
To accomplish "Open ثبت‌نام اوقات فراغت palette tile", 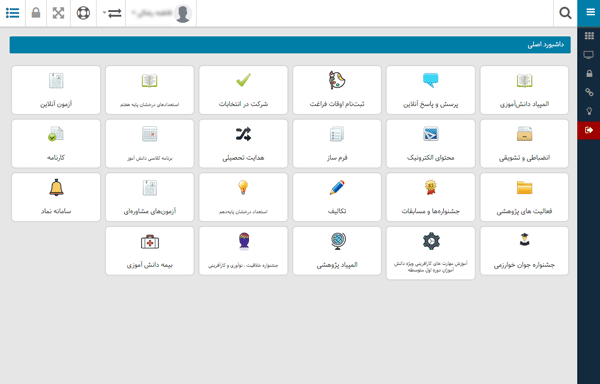I will 337,90.
